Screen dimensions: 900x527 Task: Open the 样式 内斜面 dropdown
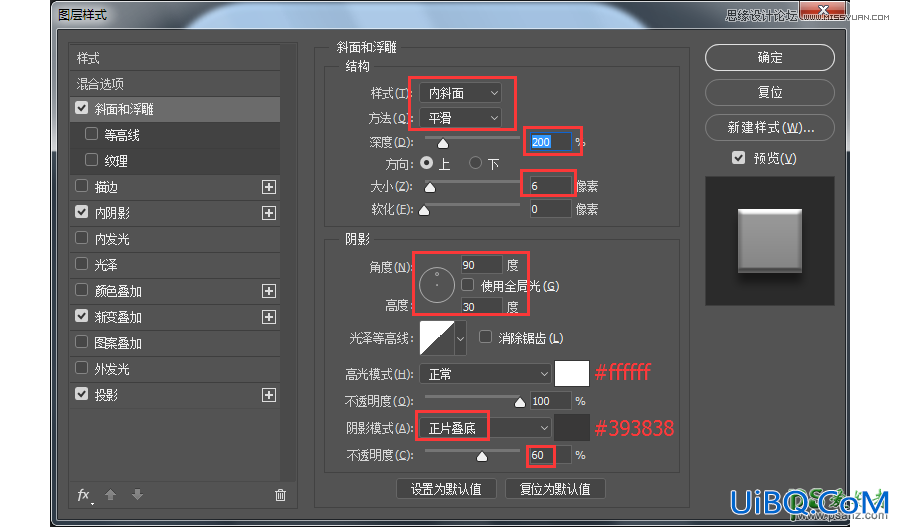(460, 92)
